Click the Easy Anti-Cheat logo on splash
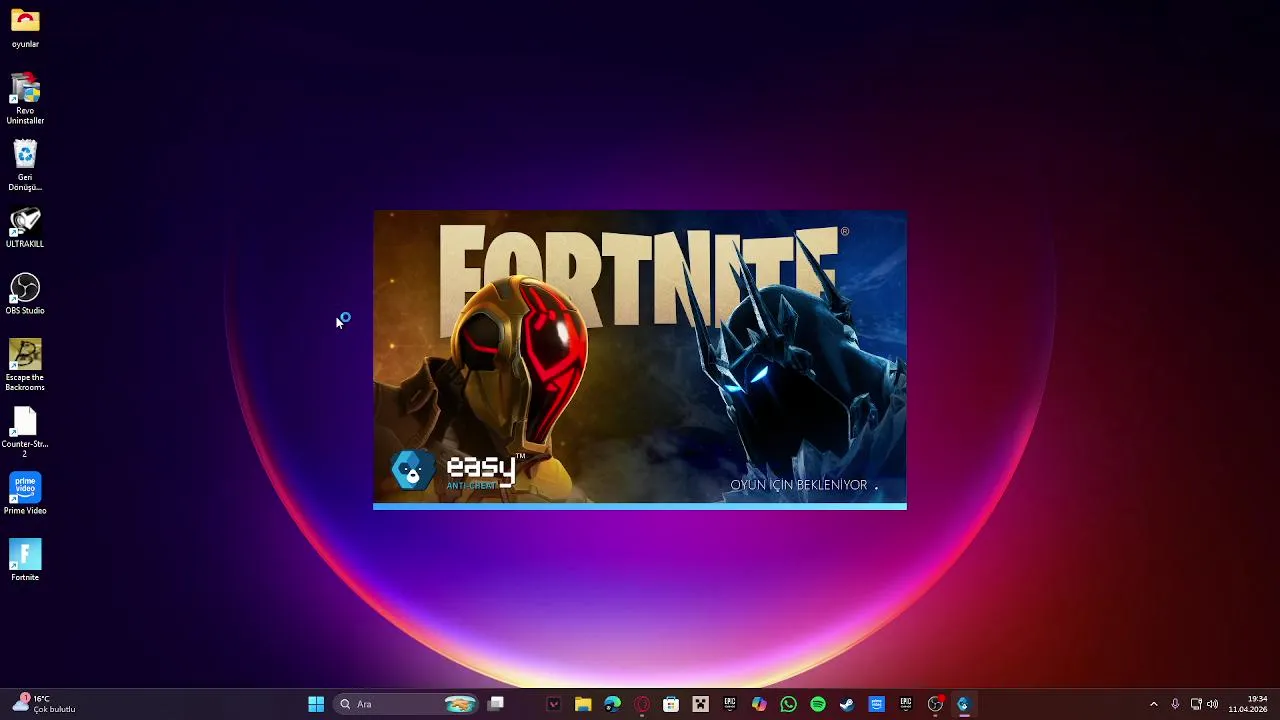Image resolution: width=1280 pixels, height=720 pixels. point(458,470)
